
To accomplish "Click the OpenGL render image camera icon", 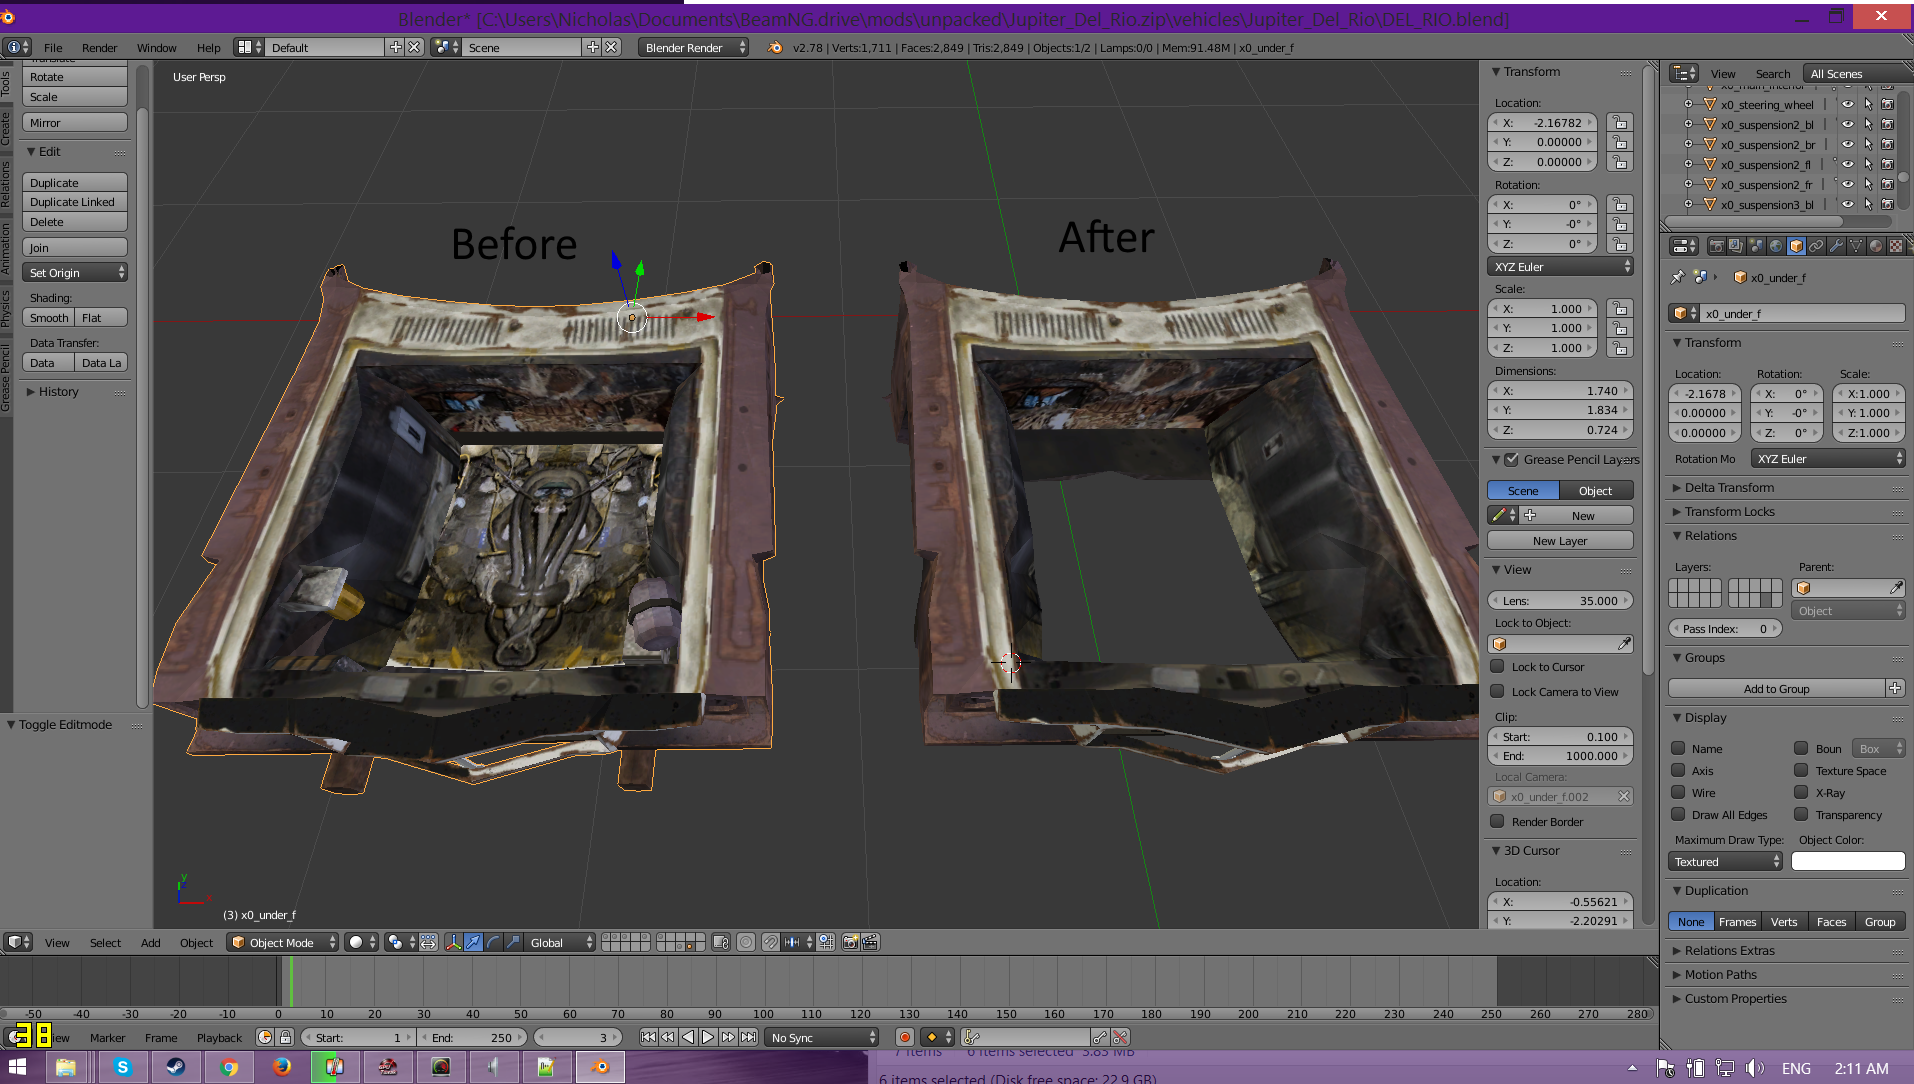I will (x=850, y=942).
